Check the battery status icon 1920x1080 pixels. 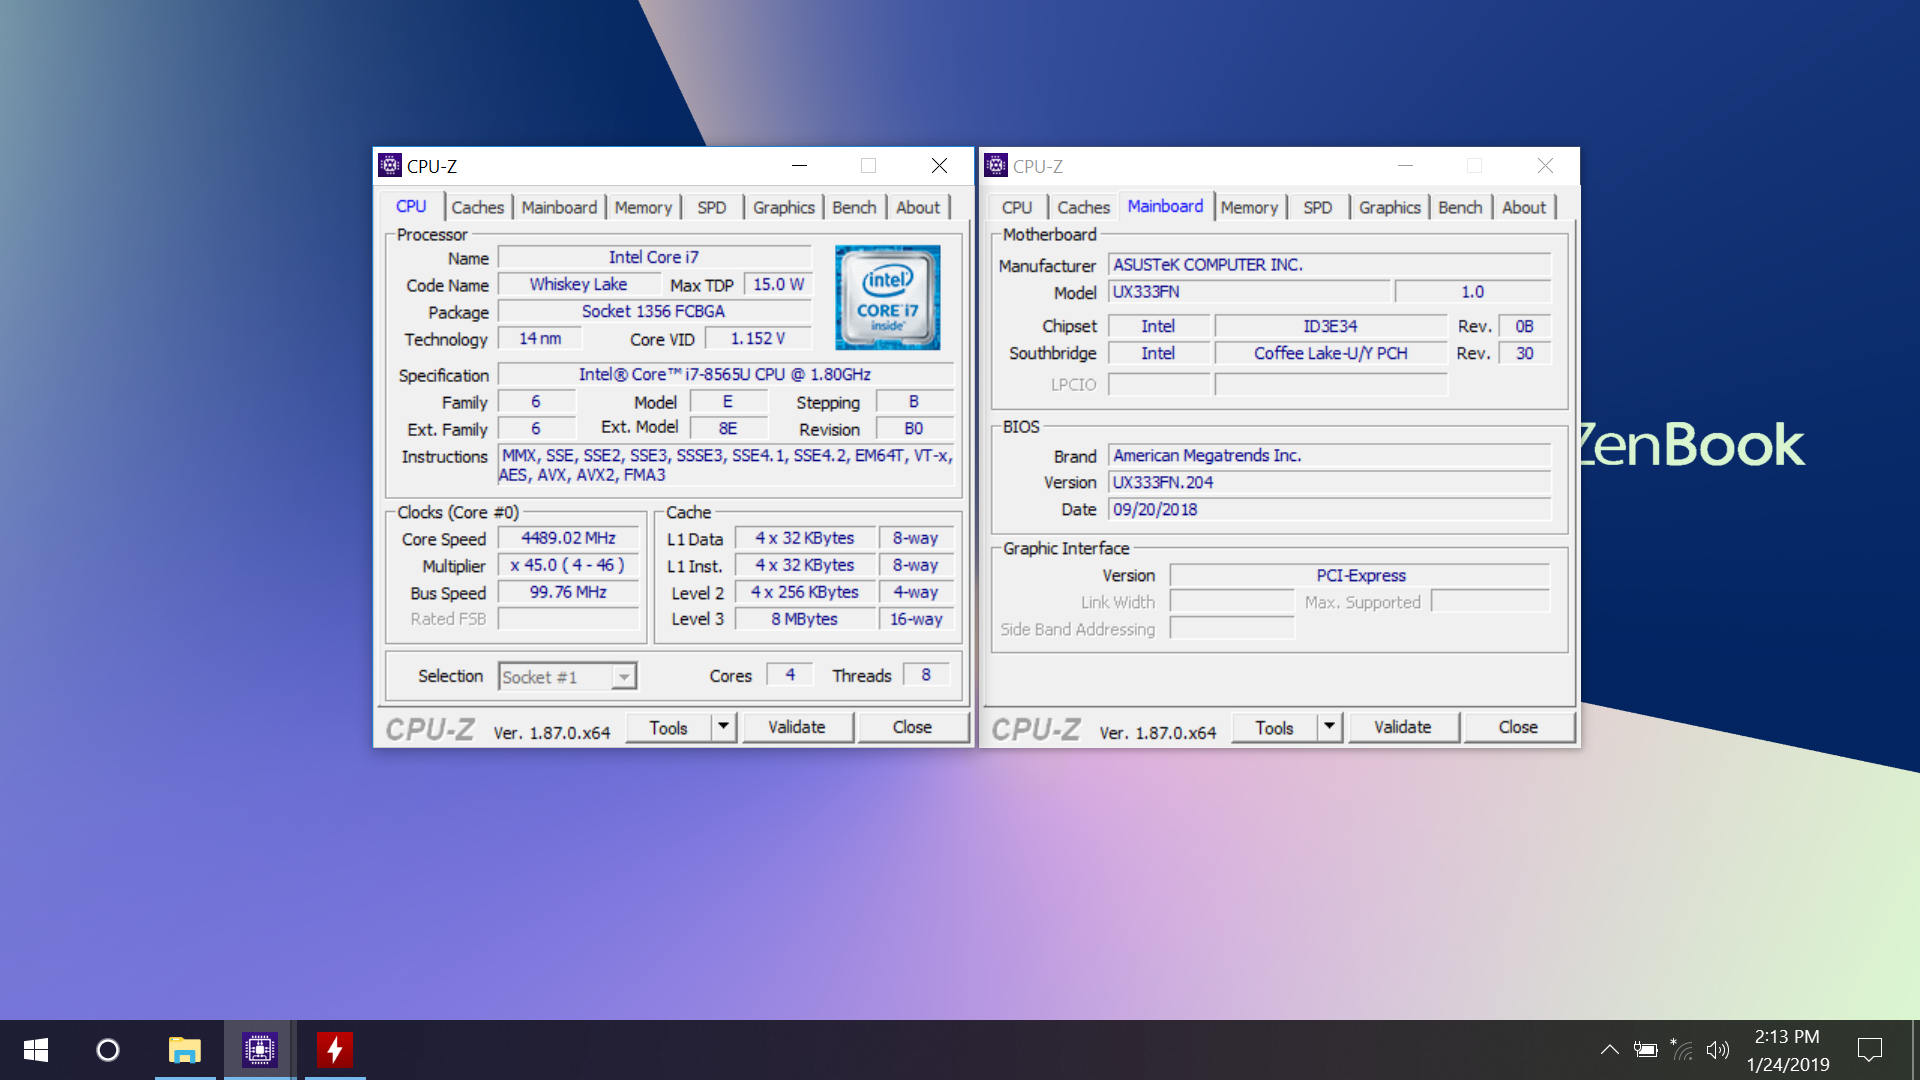(1646, 1050)
